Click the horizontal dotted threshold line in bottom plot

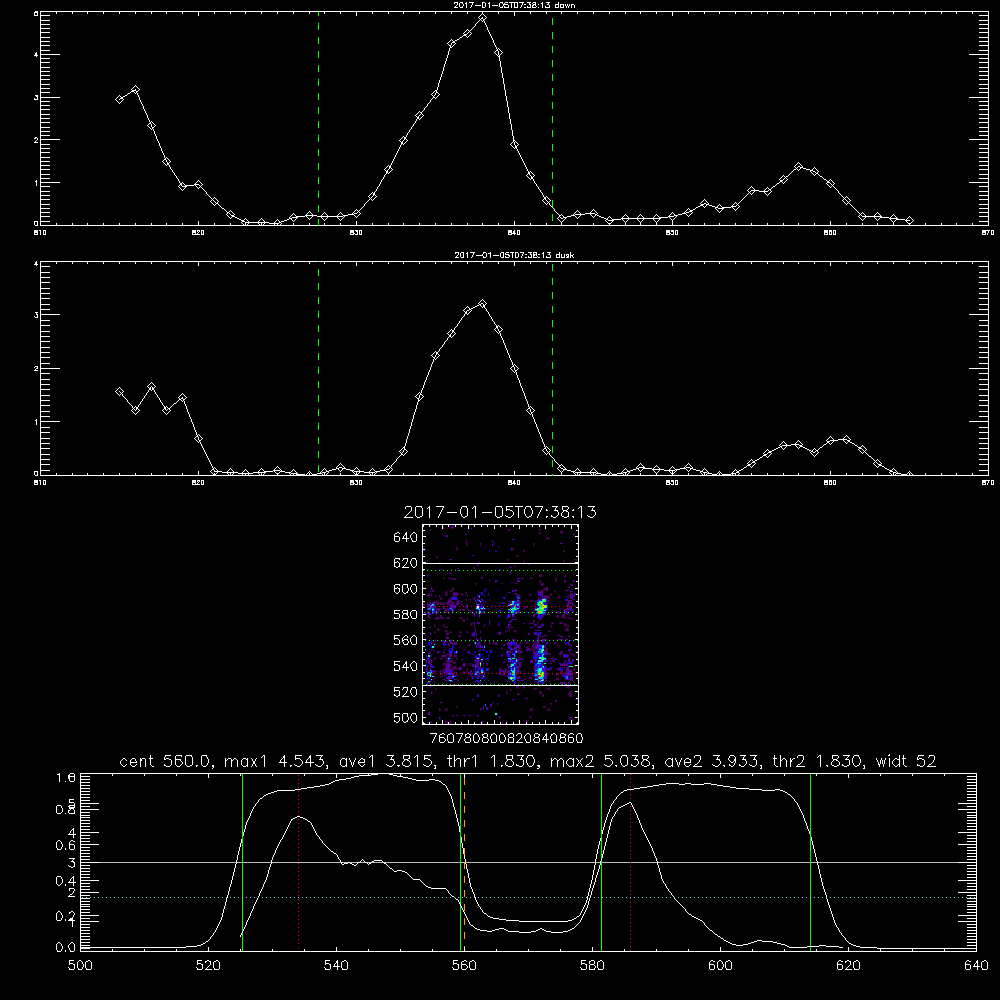click(528, 897)
